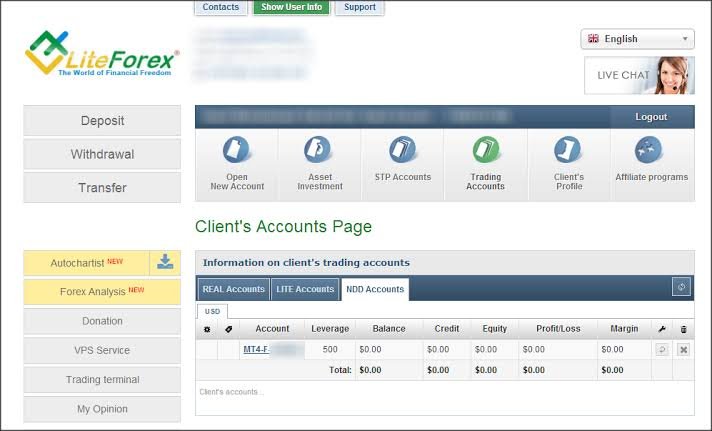Open the English language dropdown
This screenshot has height=431, width=712.
[638, 39]
